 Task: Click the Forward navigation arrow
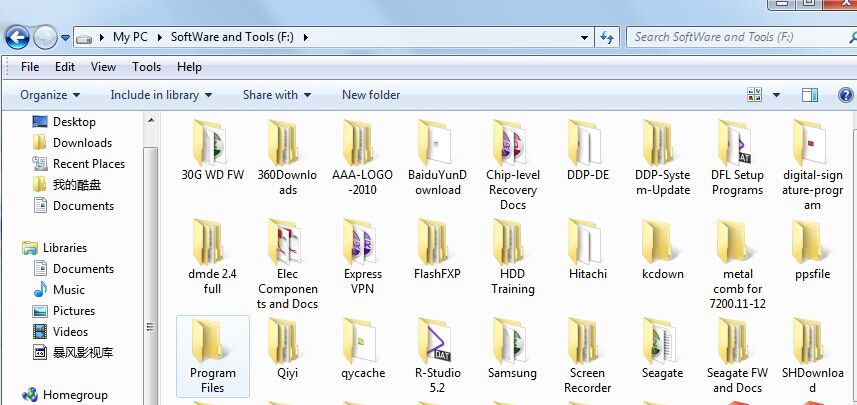(x=45, y=38)
